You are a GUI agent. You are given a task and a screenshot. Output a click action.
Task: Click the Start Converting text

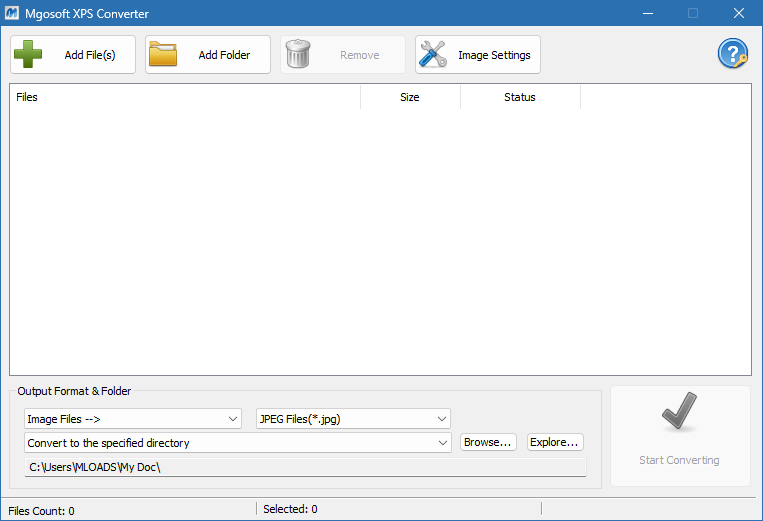click(x=679, y=460)
